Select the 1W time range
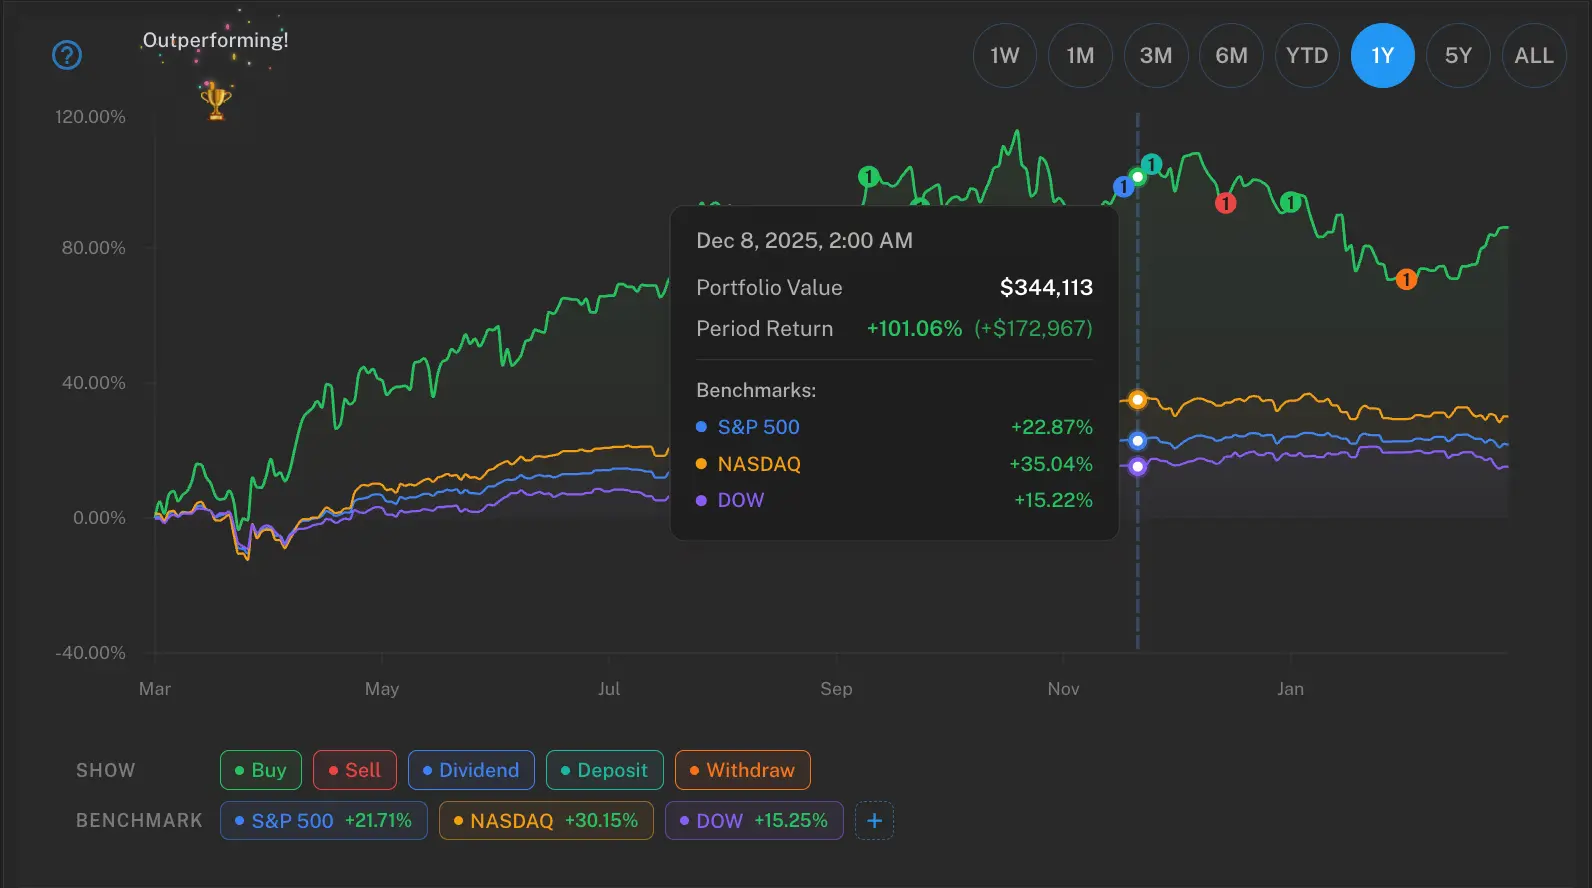The width and height of the screenshot is (1592, 888). click(x=1005, y=56)
